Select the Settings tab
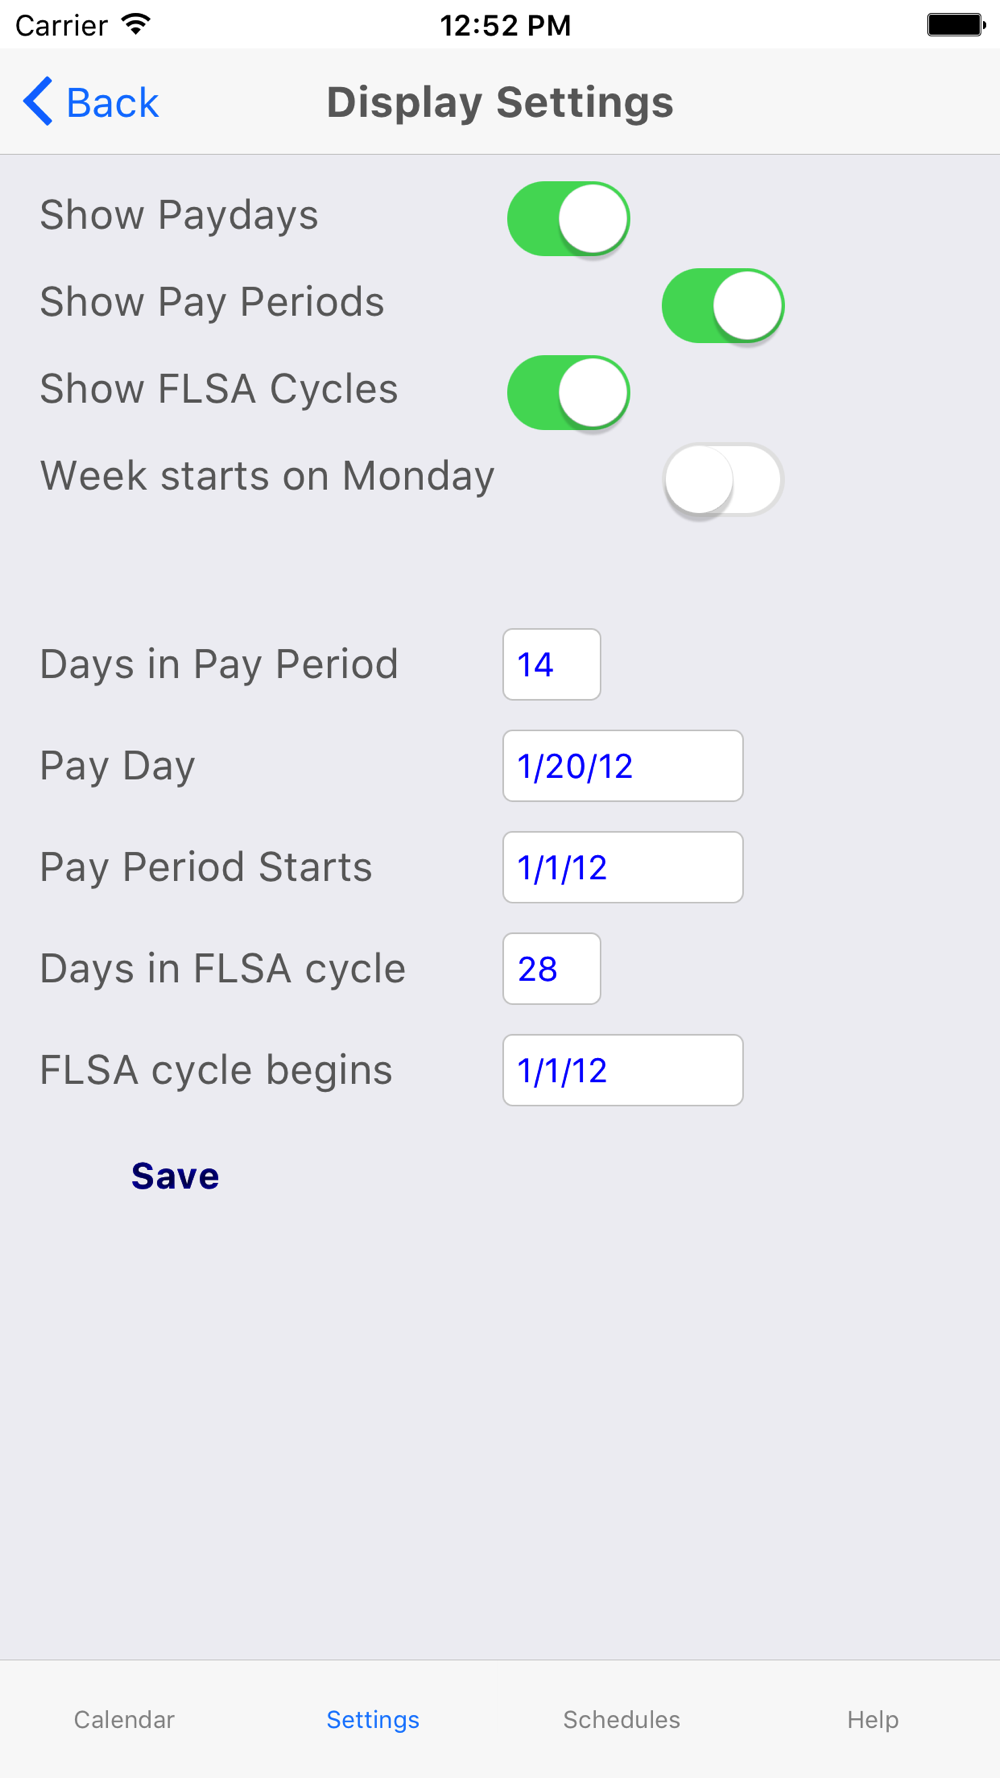 [x=373, y=1719]
